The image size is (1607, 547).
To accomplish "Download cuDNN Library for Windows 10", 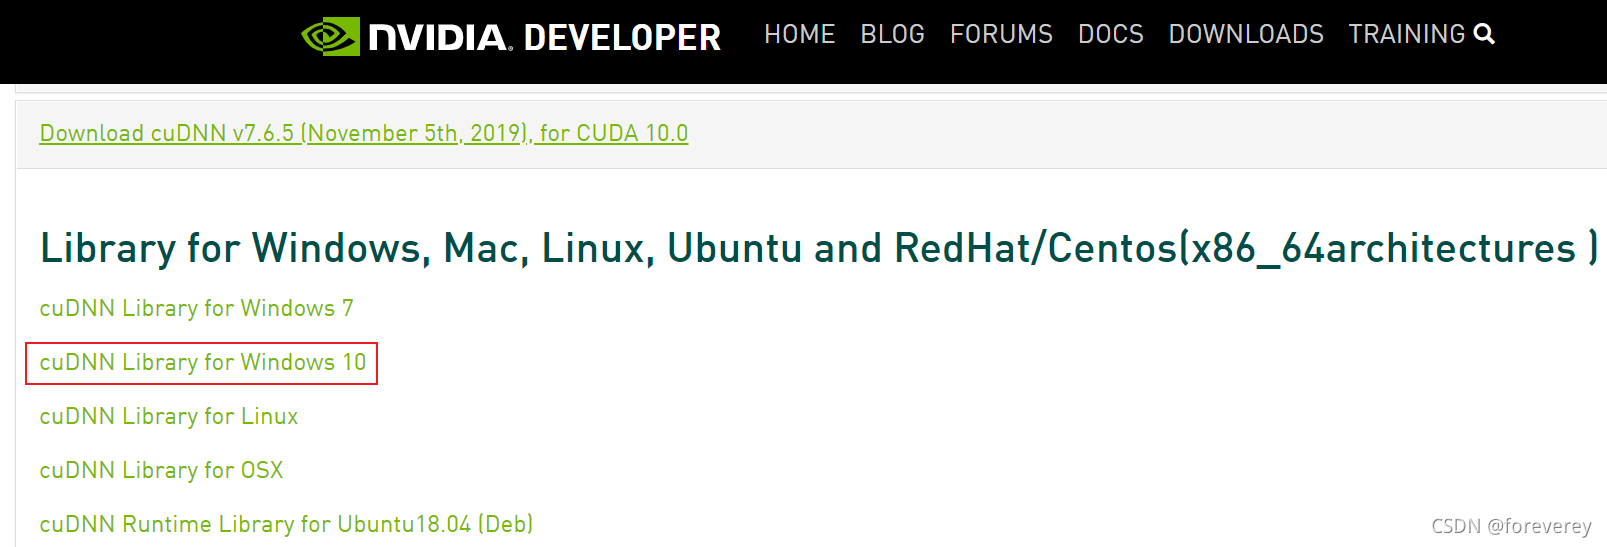I will pyautogui.click(x=203, y=362).
